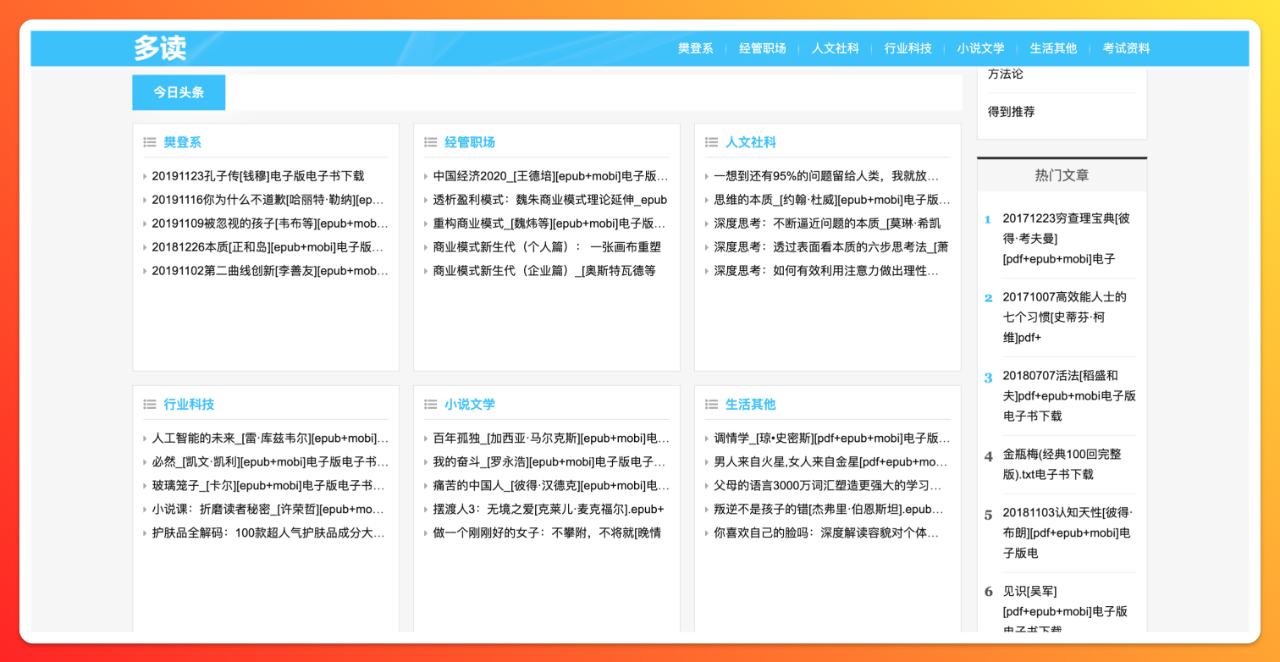Open article 叛逆不是孩子的错
The width and height of the screenshot is (1280, 662).
point(829,509)
